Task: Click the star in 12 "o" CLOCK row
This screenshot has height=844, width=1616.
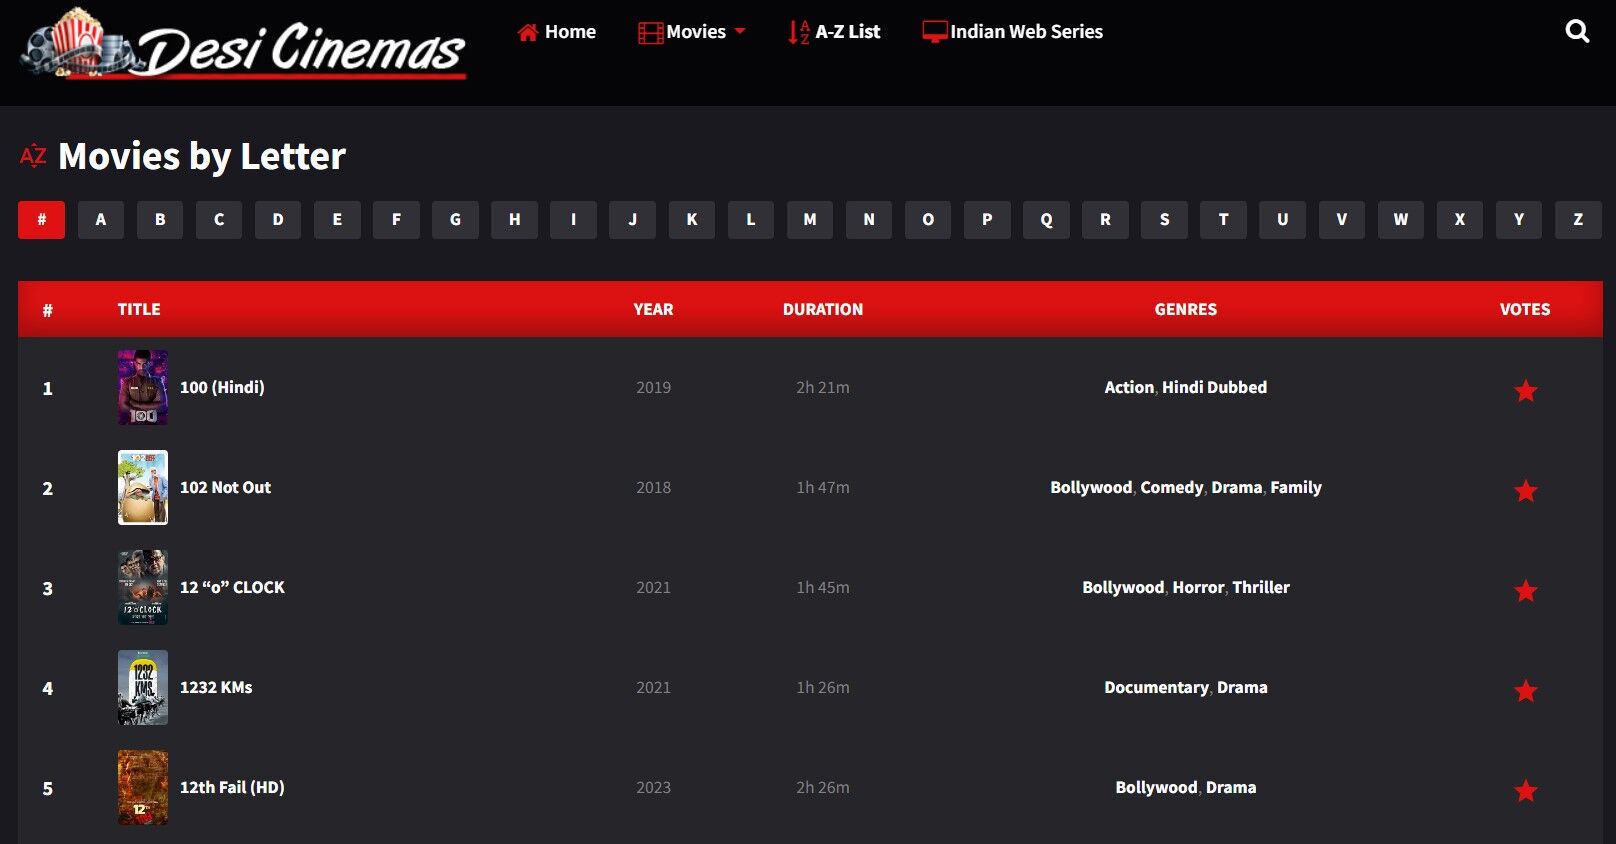Action: pos(1525,590)
